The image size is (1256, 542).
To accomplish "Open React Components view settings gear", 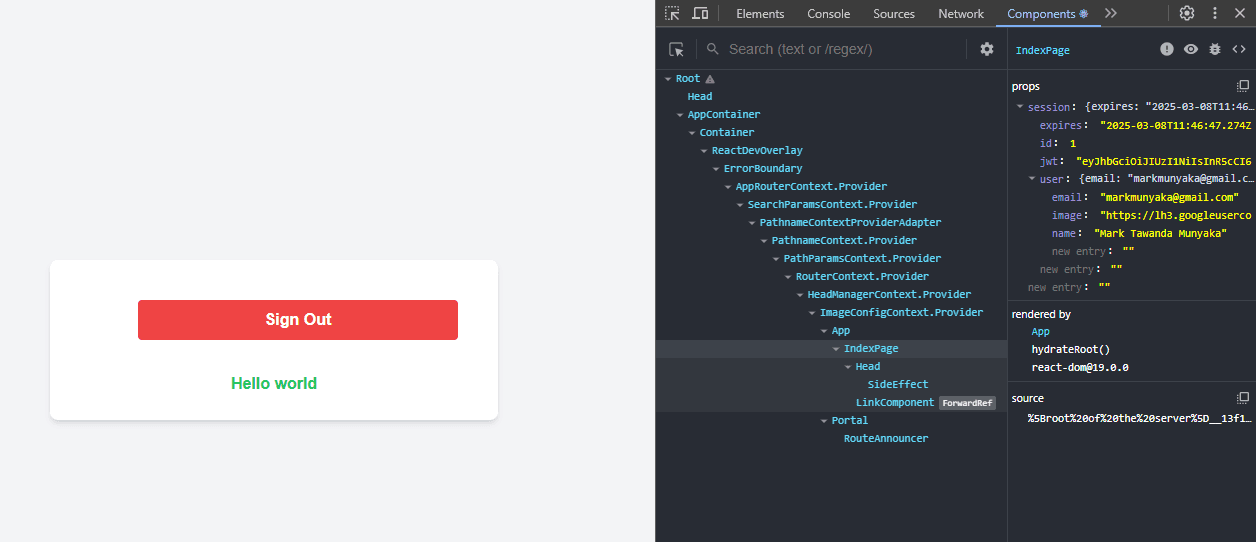I will tap(987, 49).
